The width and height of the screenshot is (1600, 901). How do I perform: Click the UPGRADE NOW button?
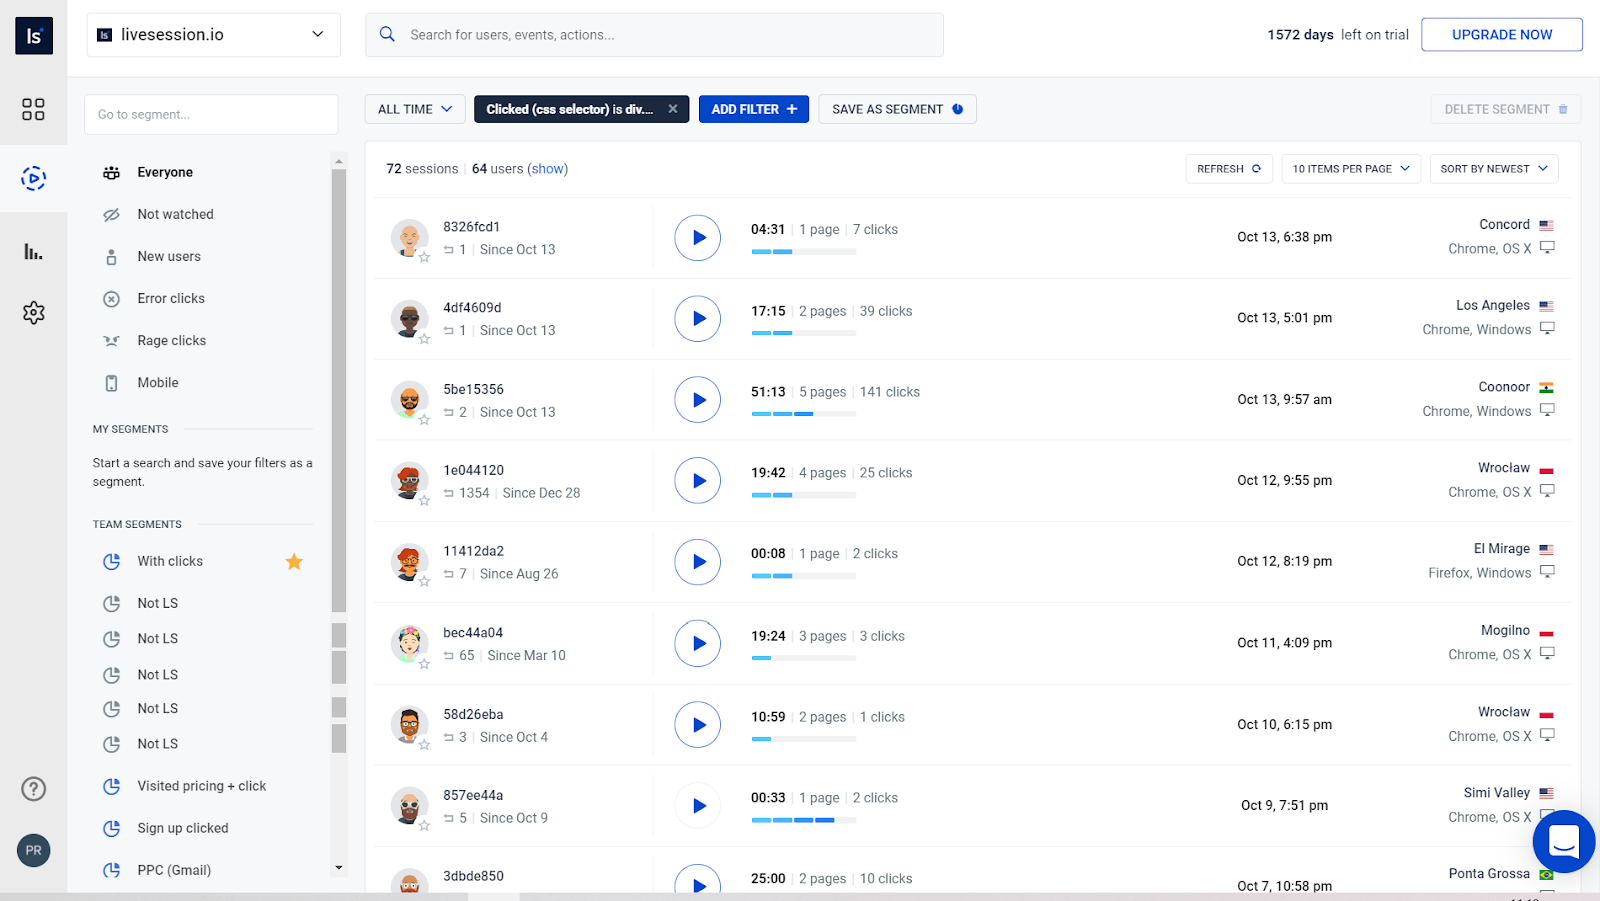point(1501,34)
